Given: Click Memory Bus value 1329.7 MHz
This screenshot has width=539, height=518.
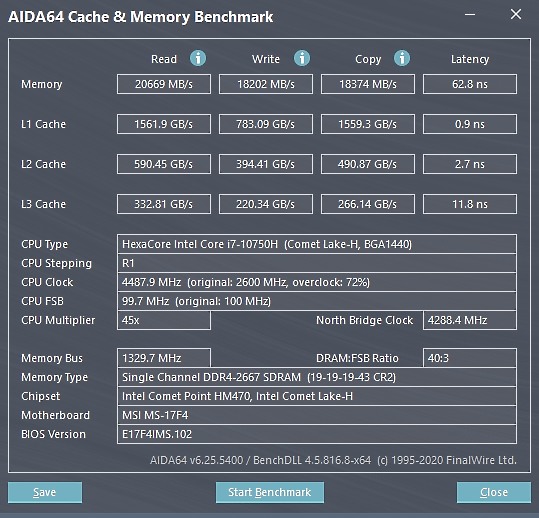Looking at the screenshot, I should tap(164, 358).
